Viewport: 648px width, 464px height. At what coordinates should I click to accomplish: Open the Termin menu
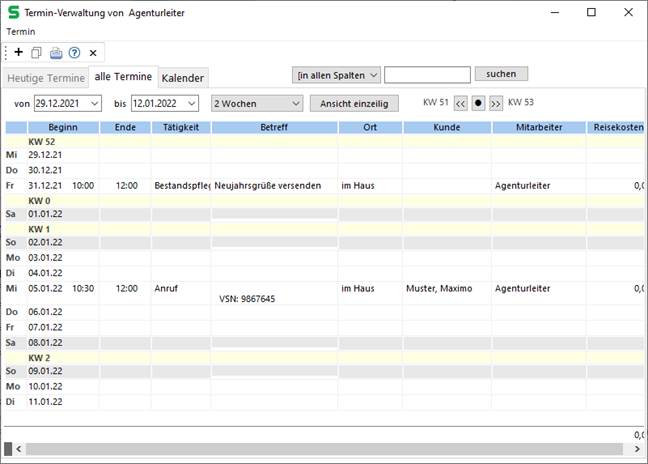21,32
